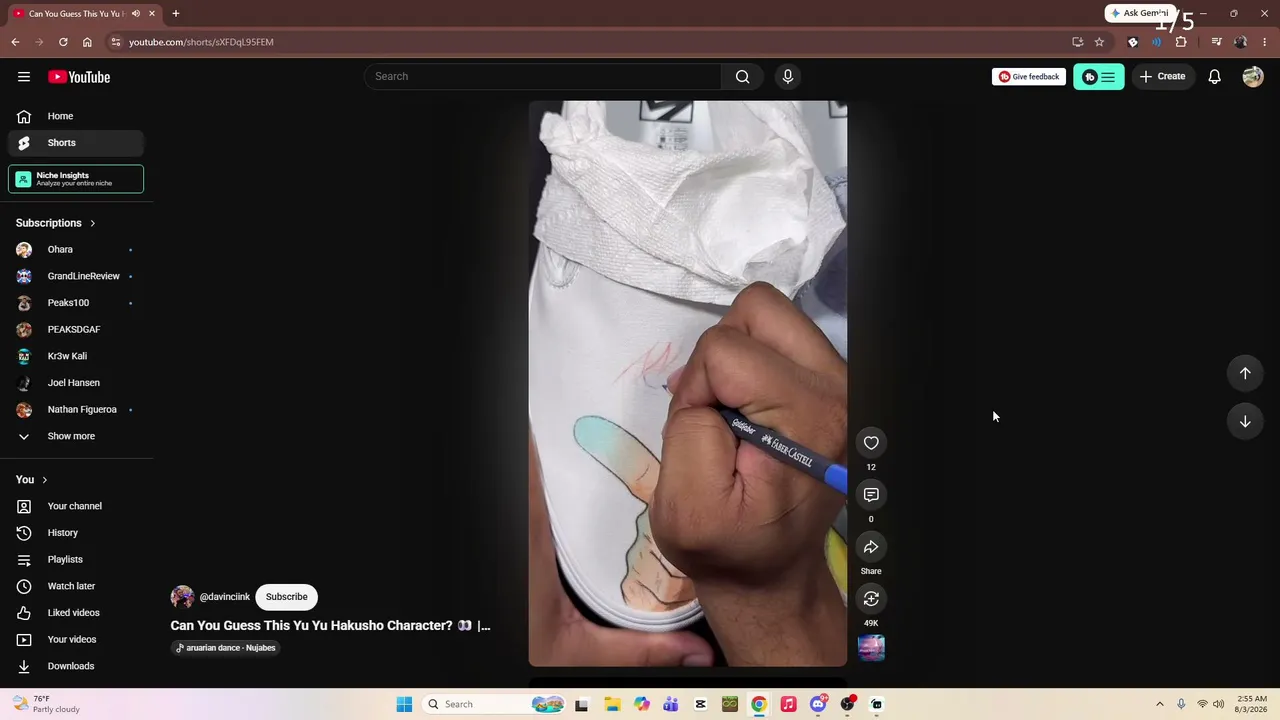
Task: Focus the YouTube search field
Action: click(543, 77)
